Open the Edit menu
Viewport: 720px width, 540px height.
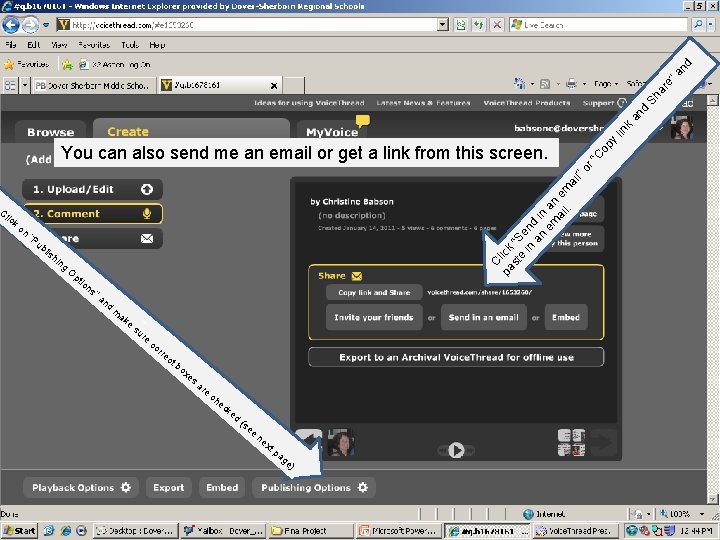point(34,45)
